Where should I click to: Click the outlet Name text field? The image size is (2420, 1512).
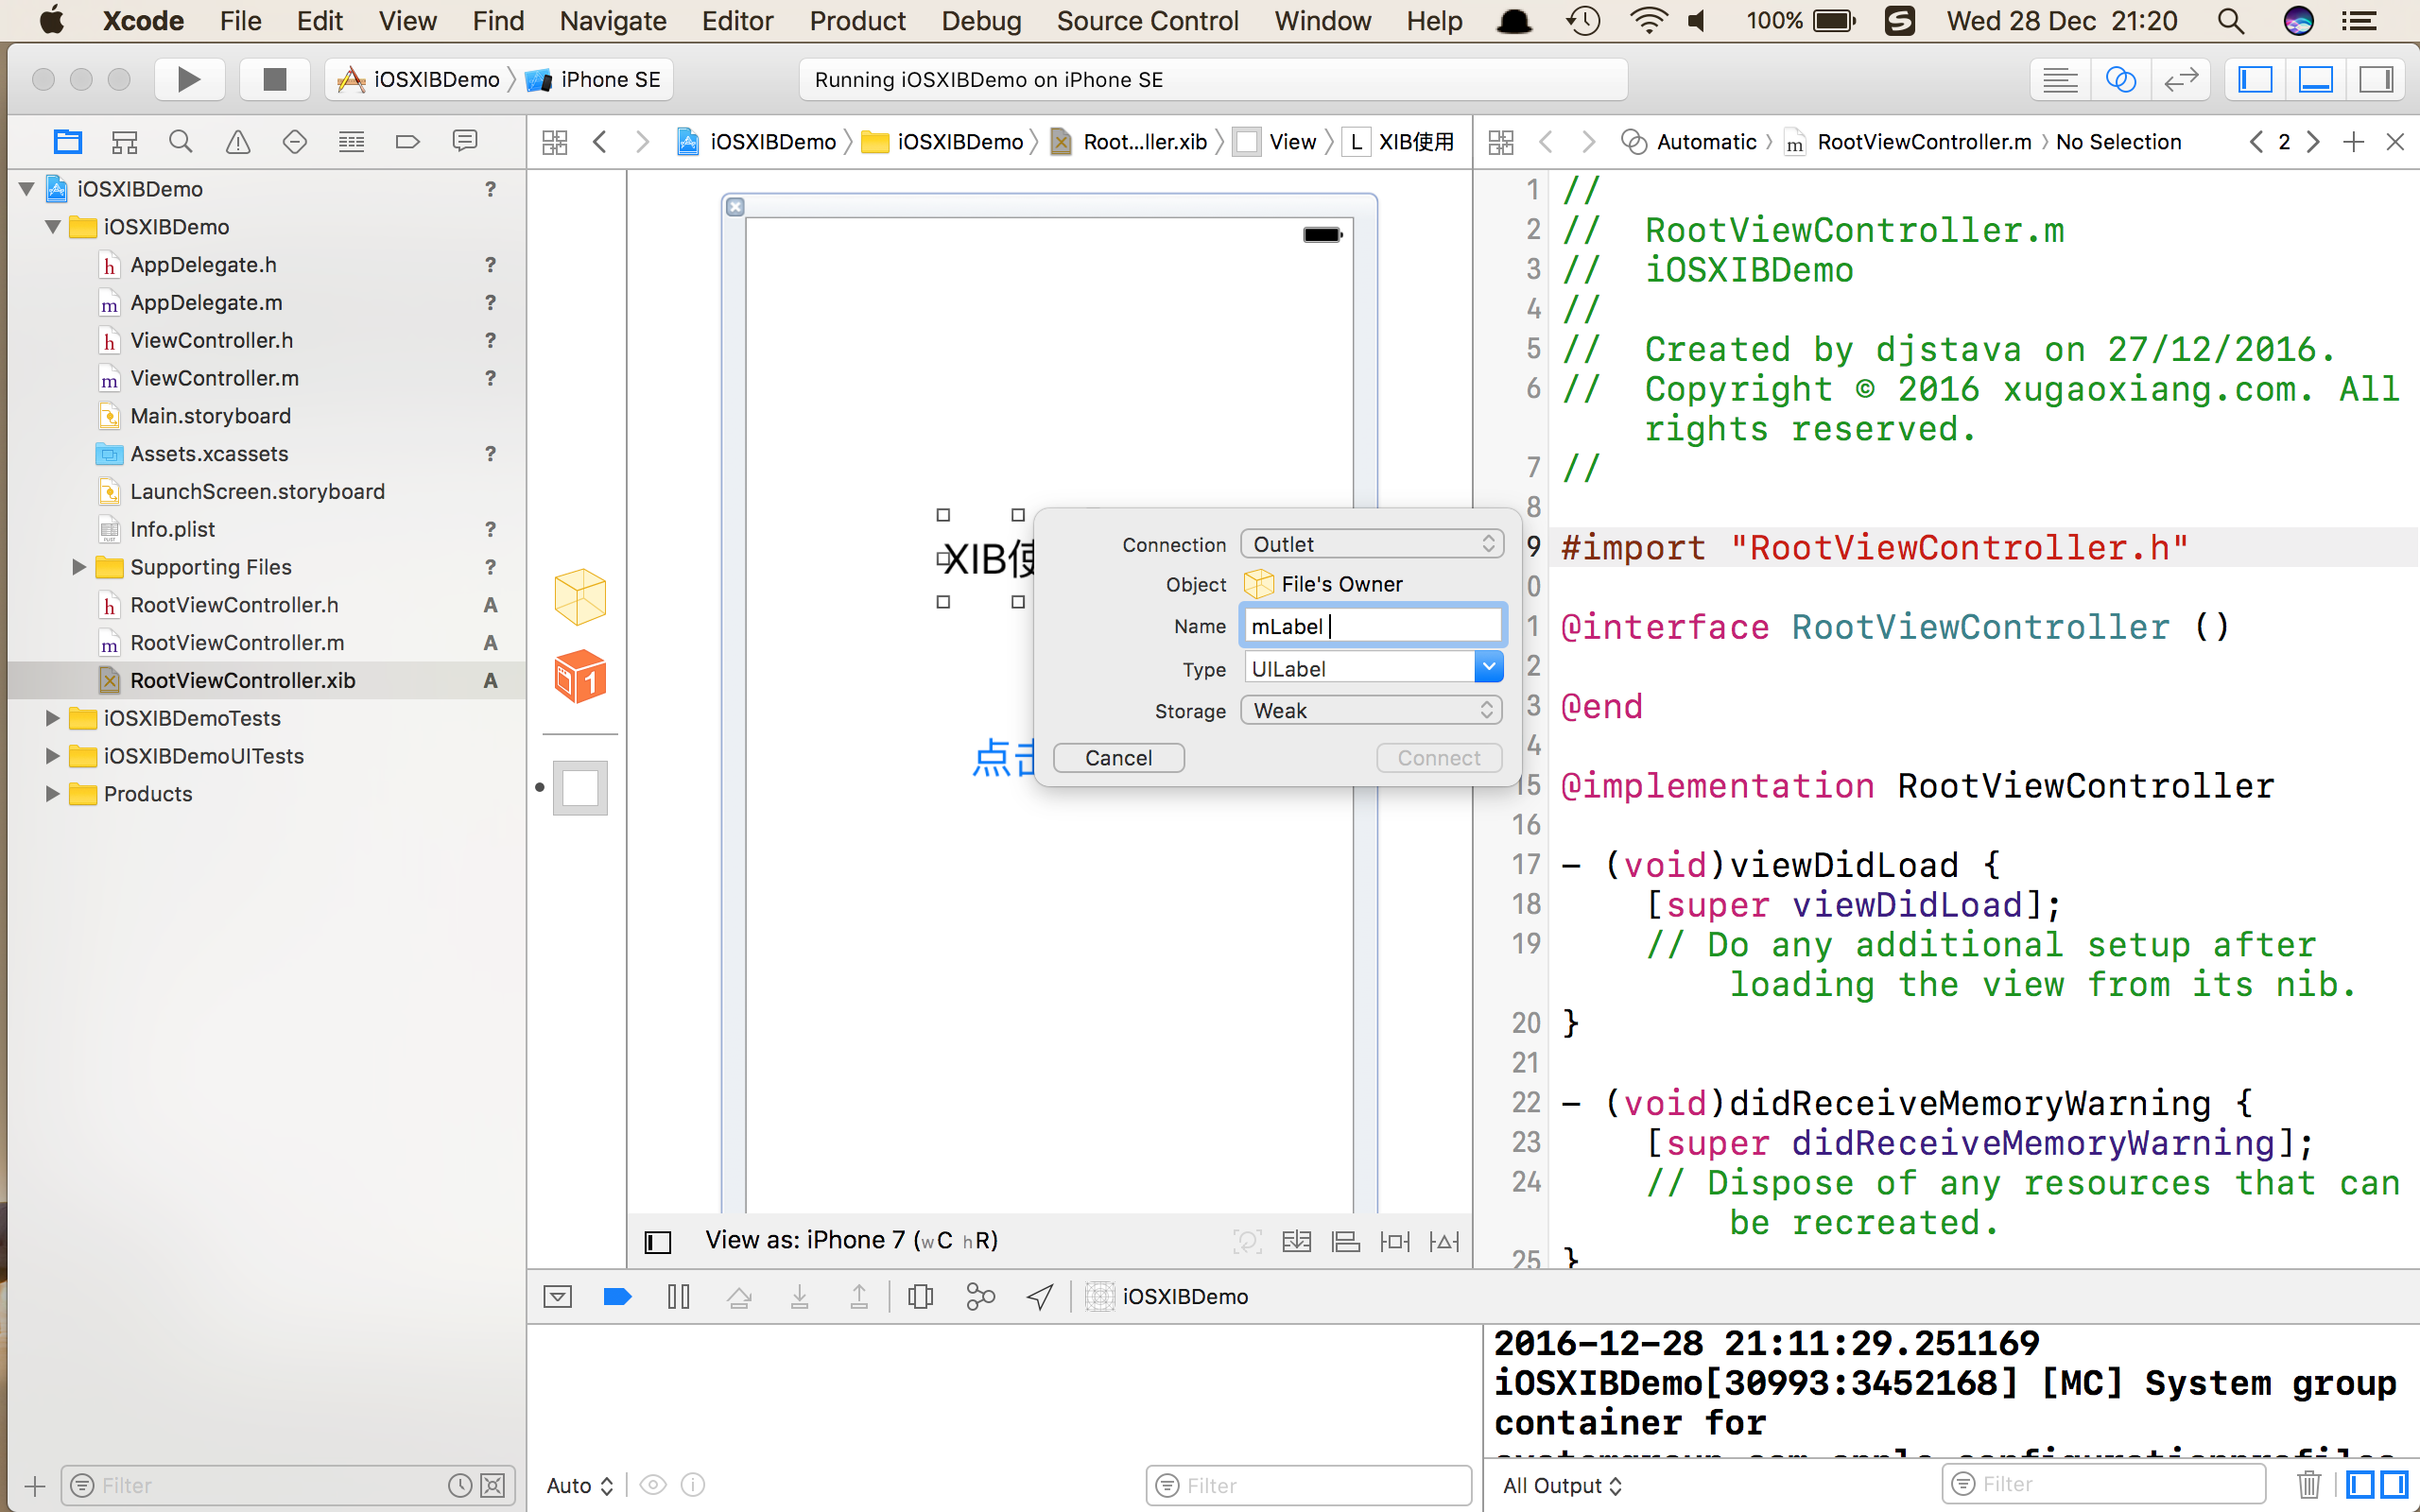pyautogui.click(x=1372, y=626)
